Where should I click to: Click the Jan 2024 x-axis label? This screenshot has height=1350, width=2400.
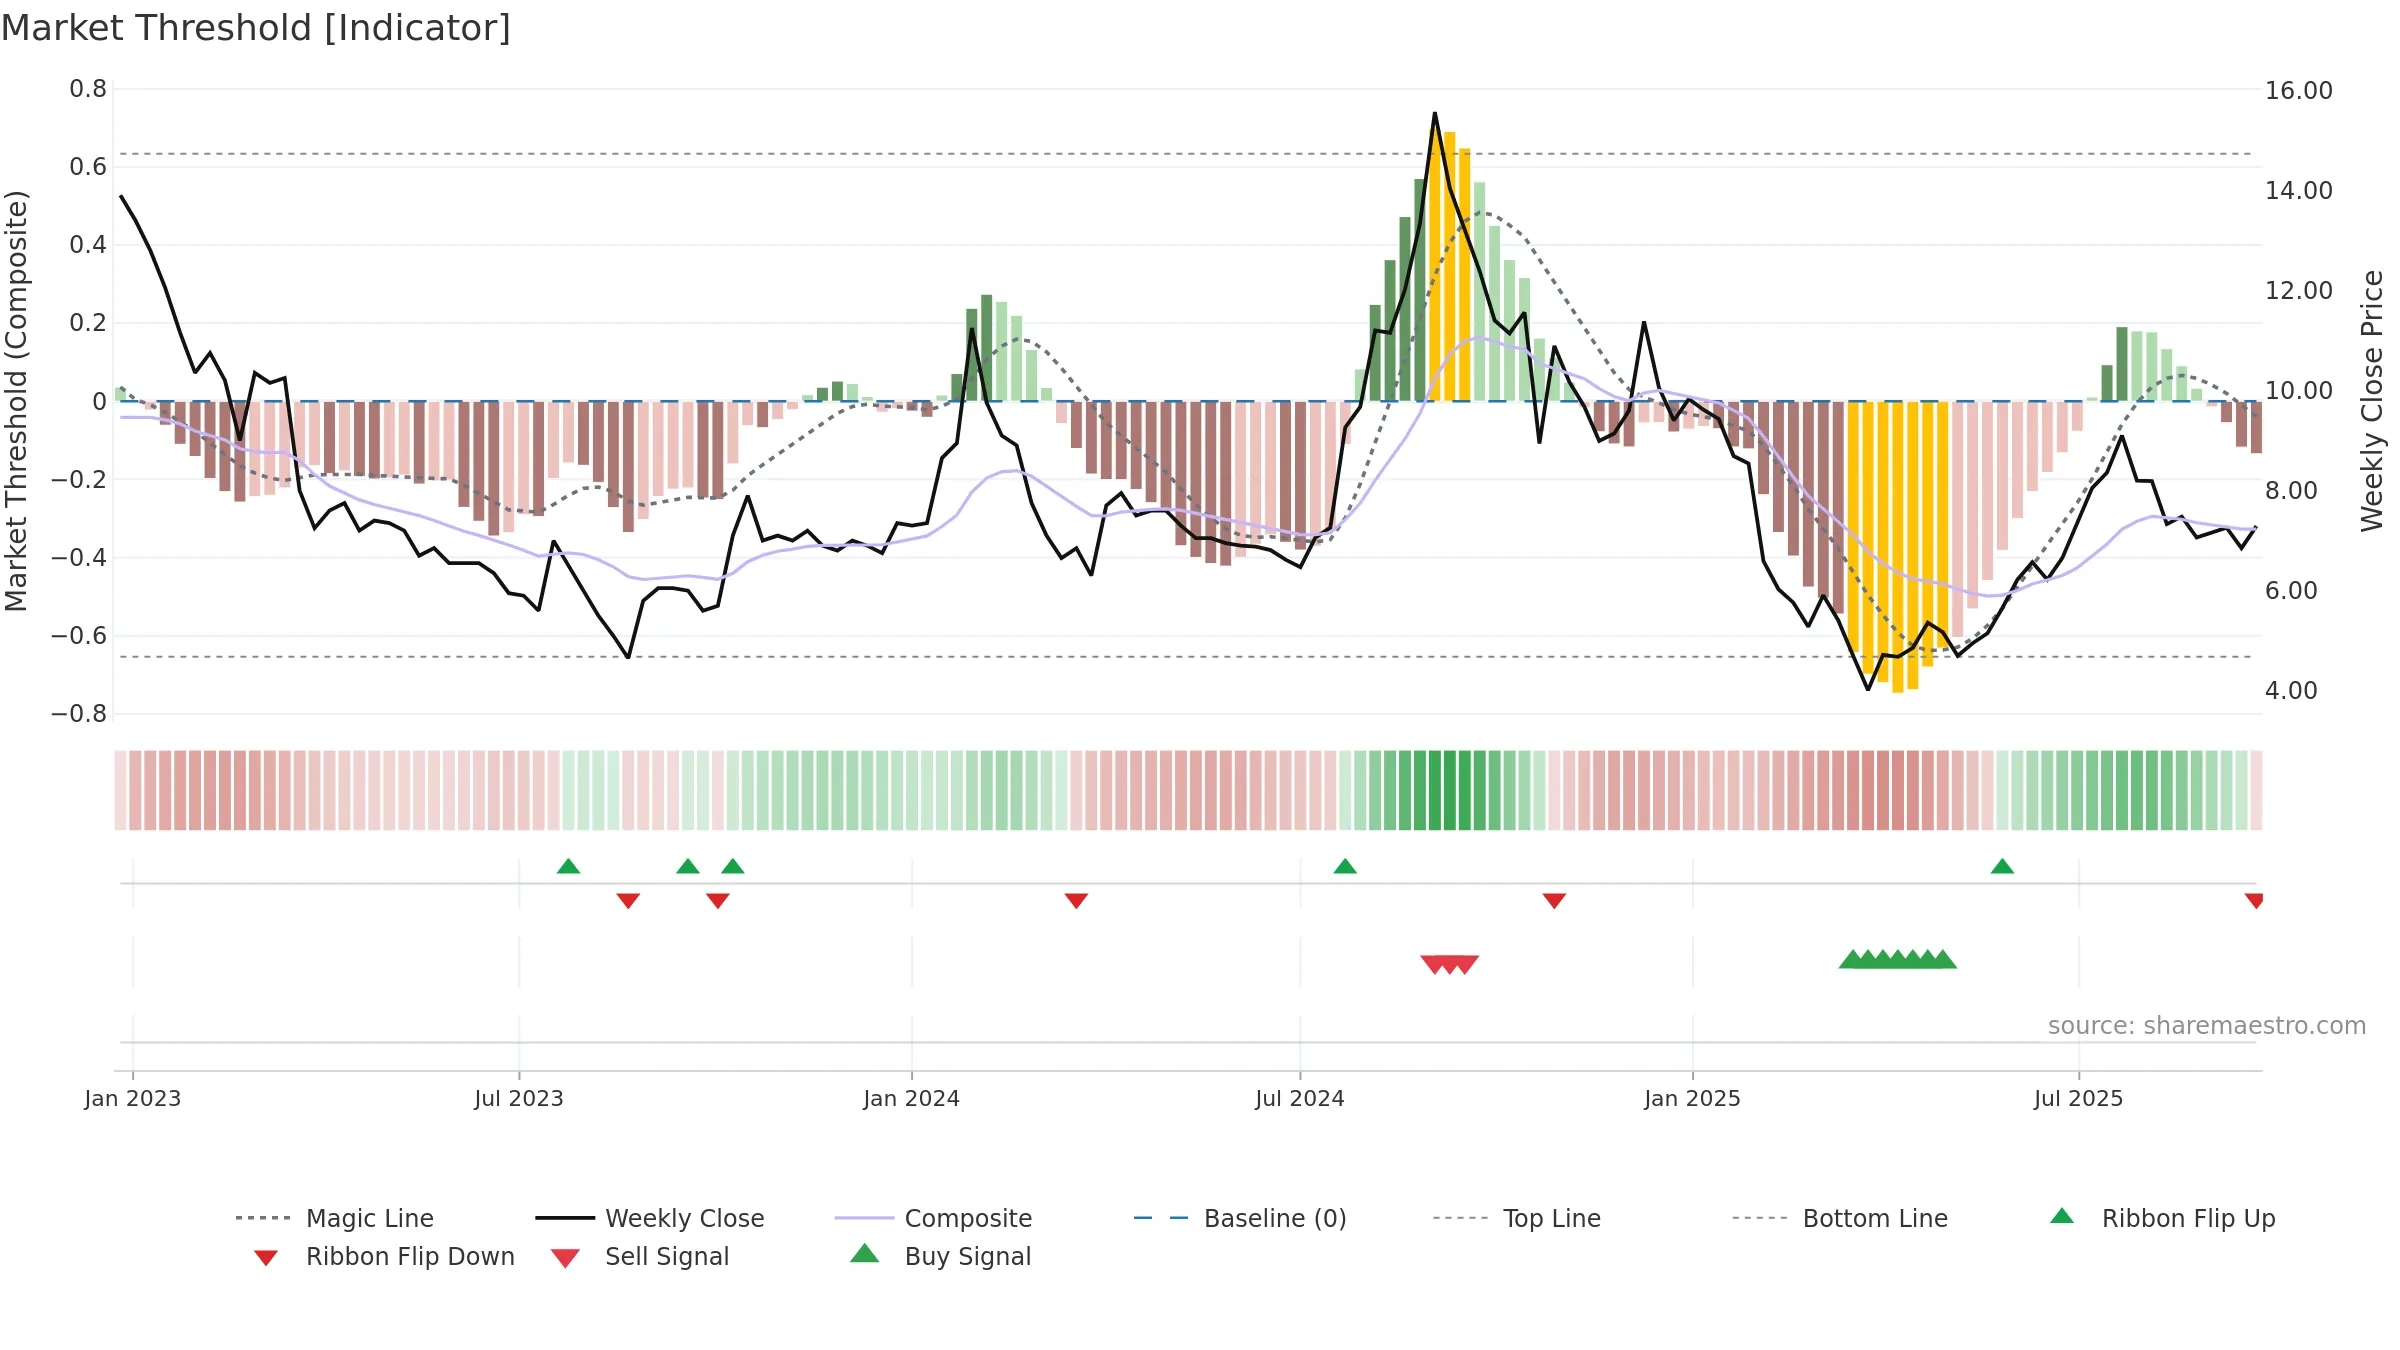pyautogui.click(x=912, y=1099)
